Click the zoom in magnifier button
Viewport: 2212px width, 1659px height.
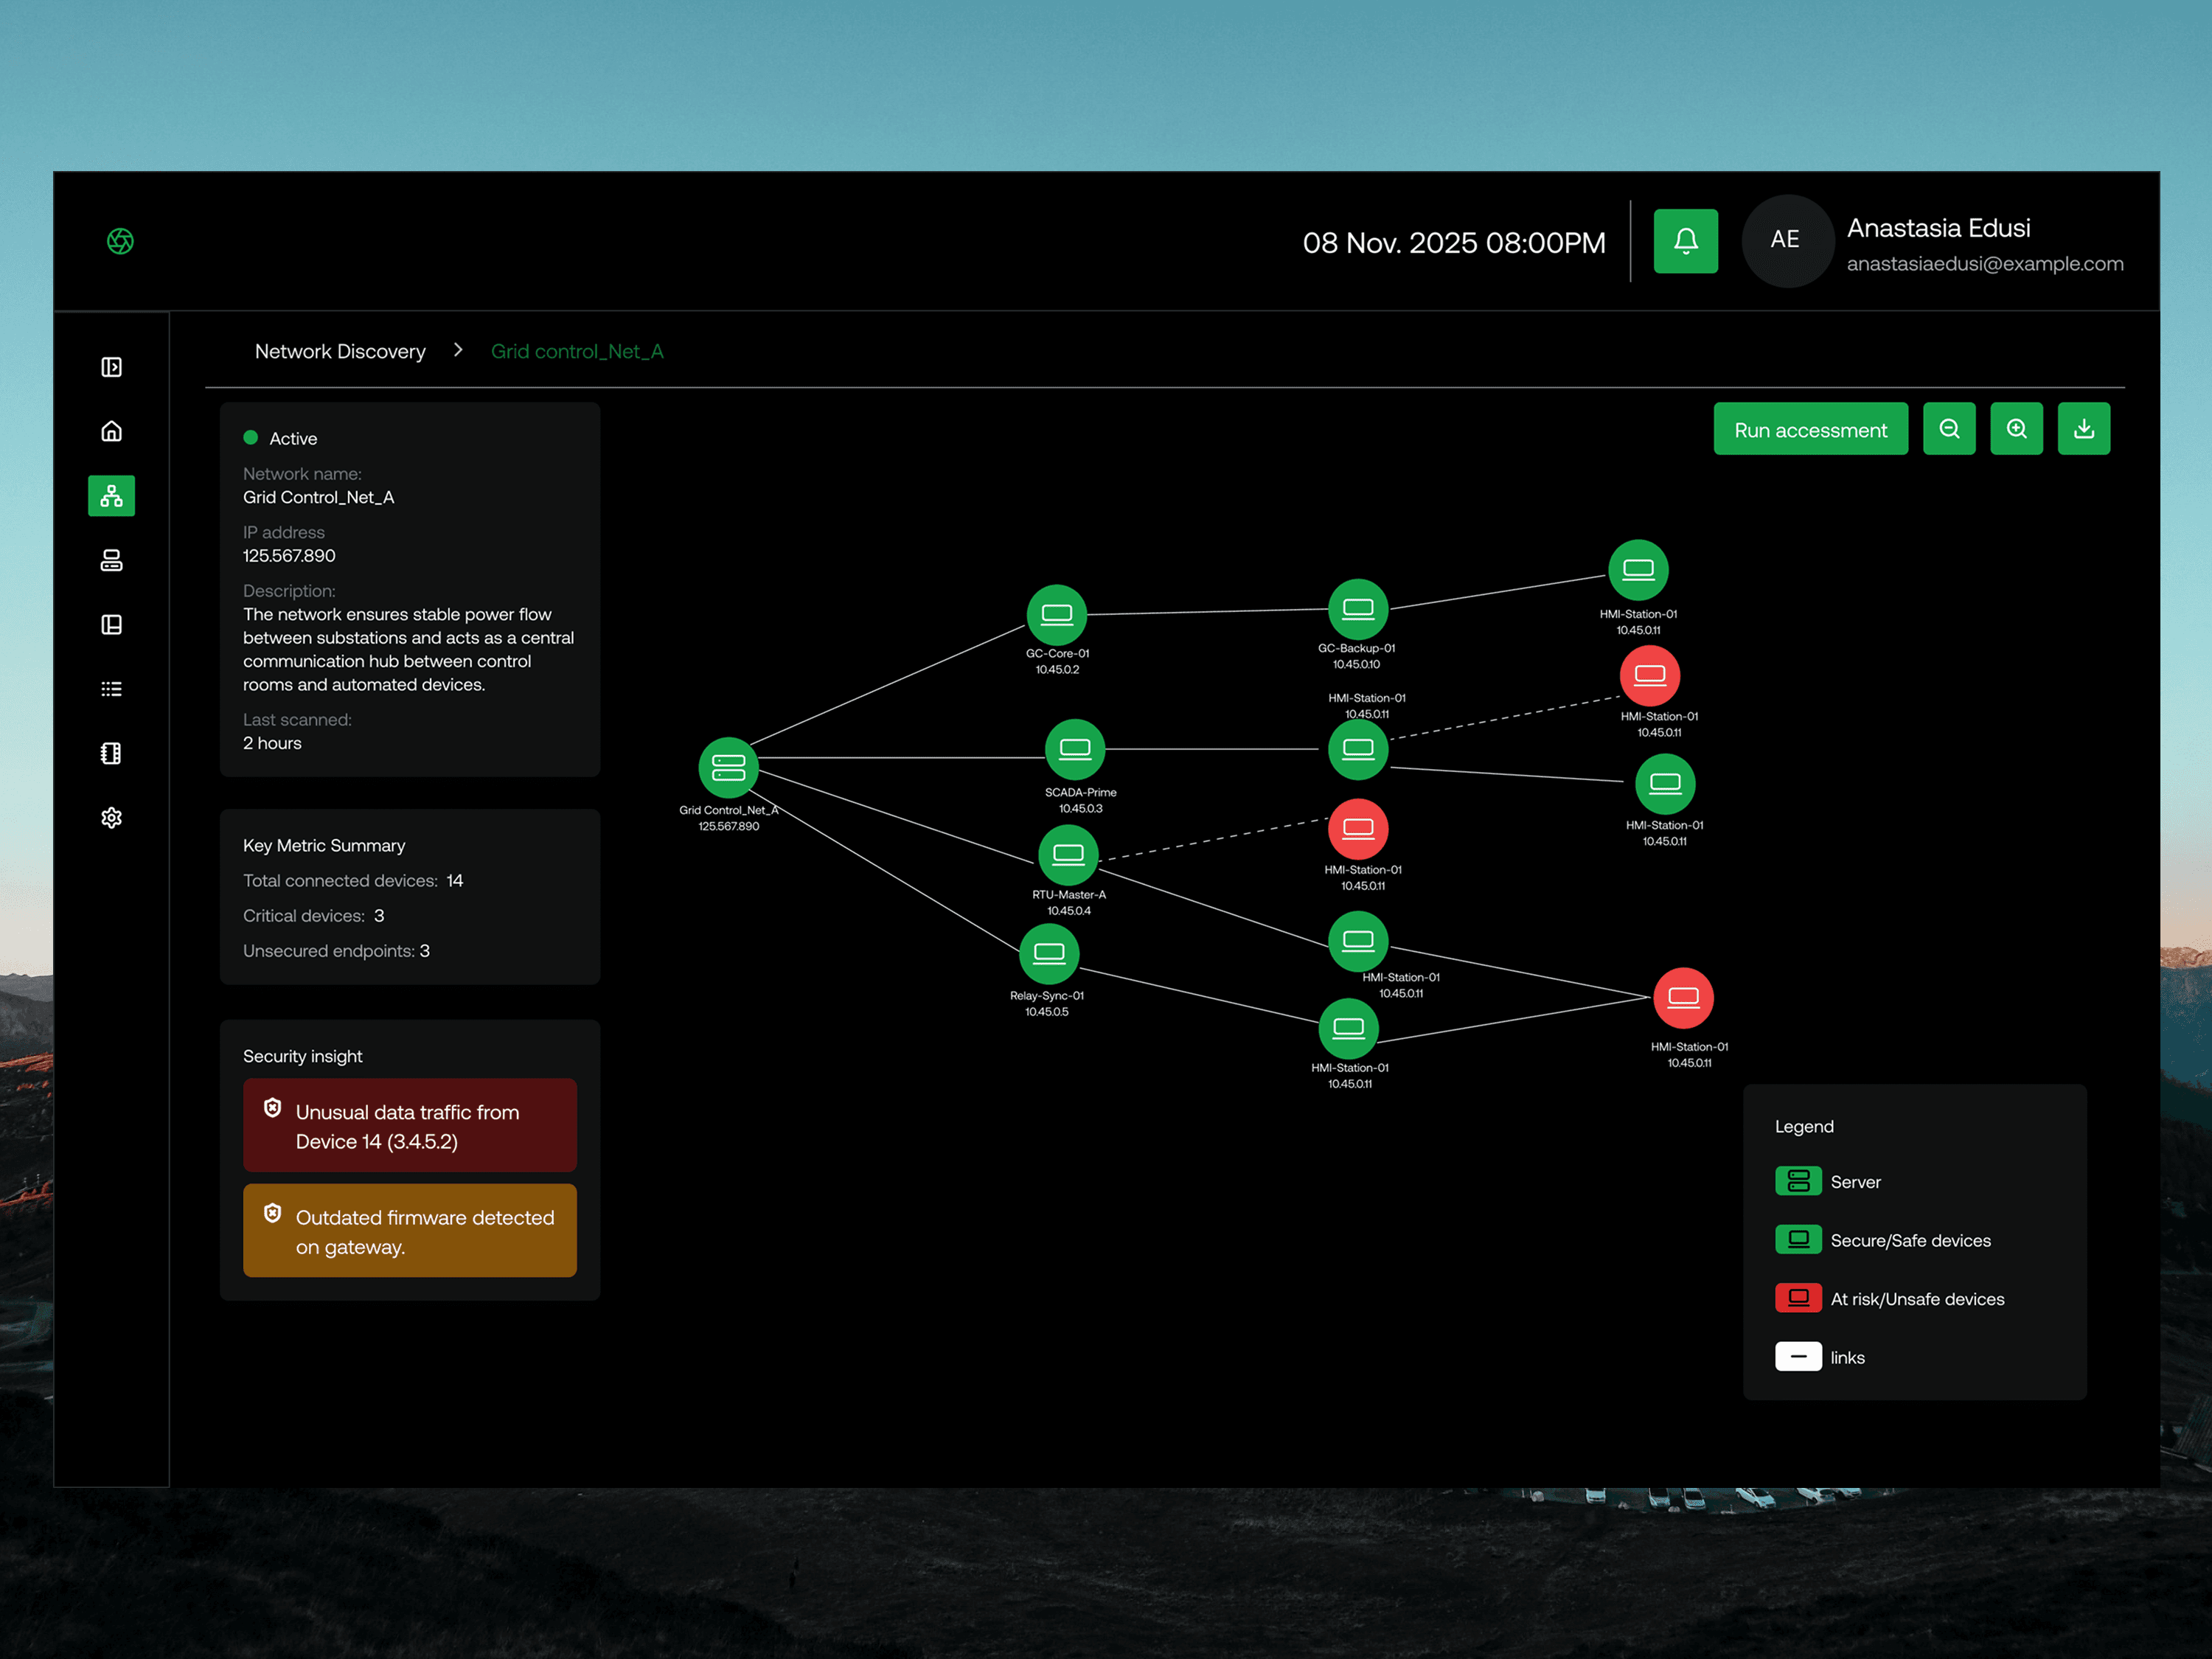pos(2016,429)
